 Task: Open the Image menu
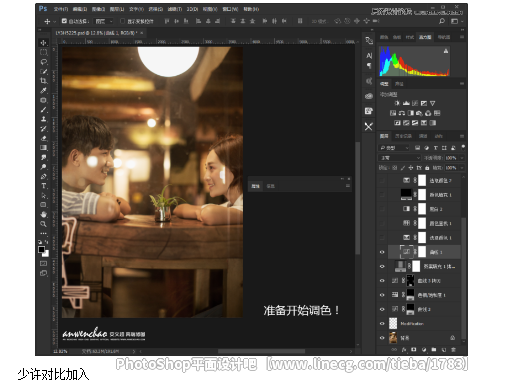pos(99,9)
